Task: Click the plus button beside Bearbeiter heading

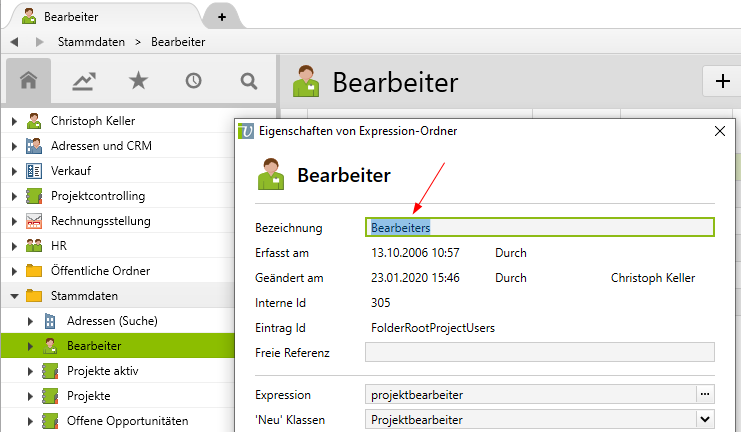Action: pyautogui.click(x=722, y=82)
